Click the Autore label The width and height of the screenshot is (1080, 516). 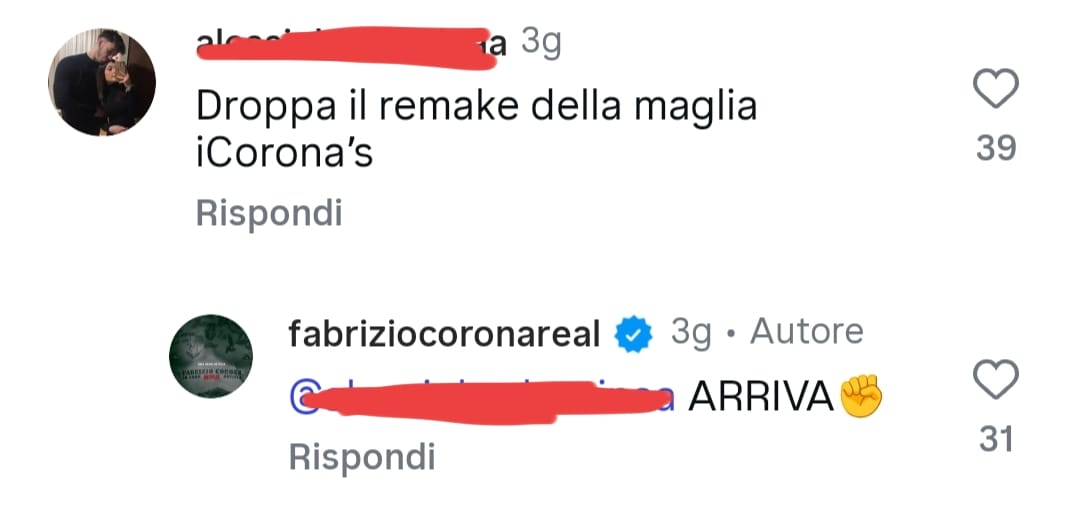coord(807,331)
